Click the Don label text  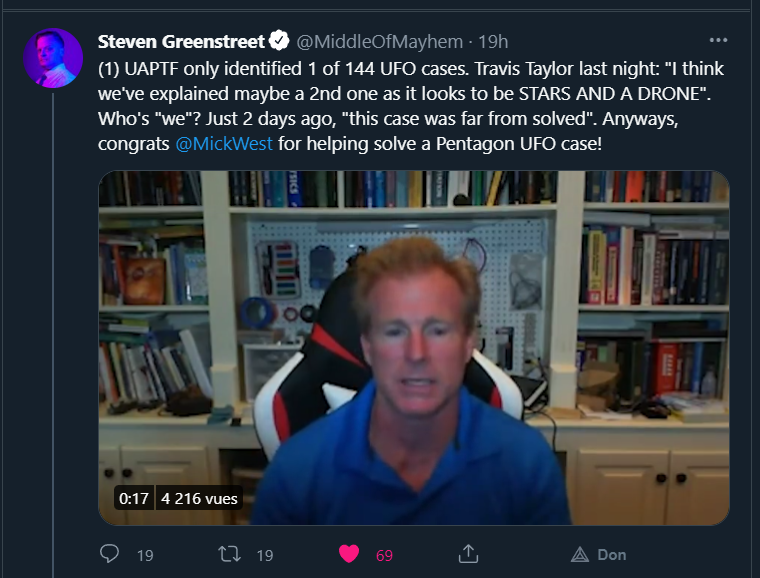[612, 554]
